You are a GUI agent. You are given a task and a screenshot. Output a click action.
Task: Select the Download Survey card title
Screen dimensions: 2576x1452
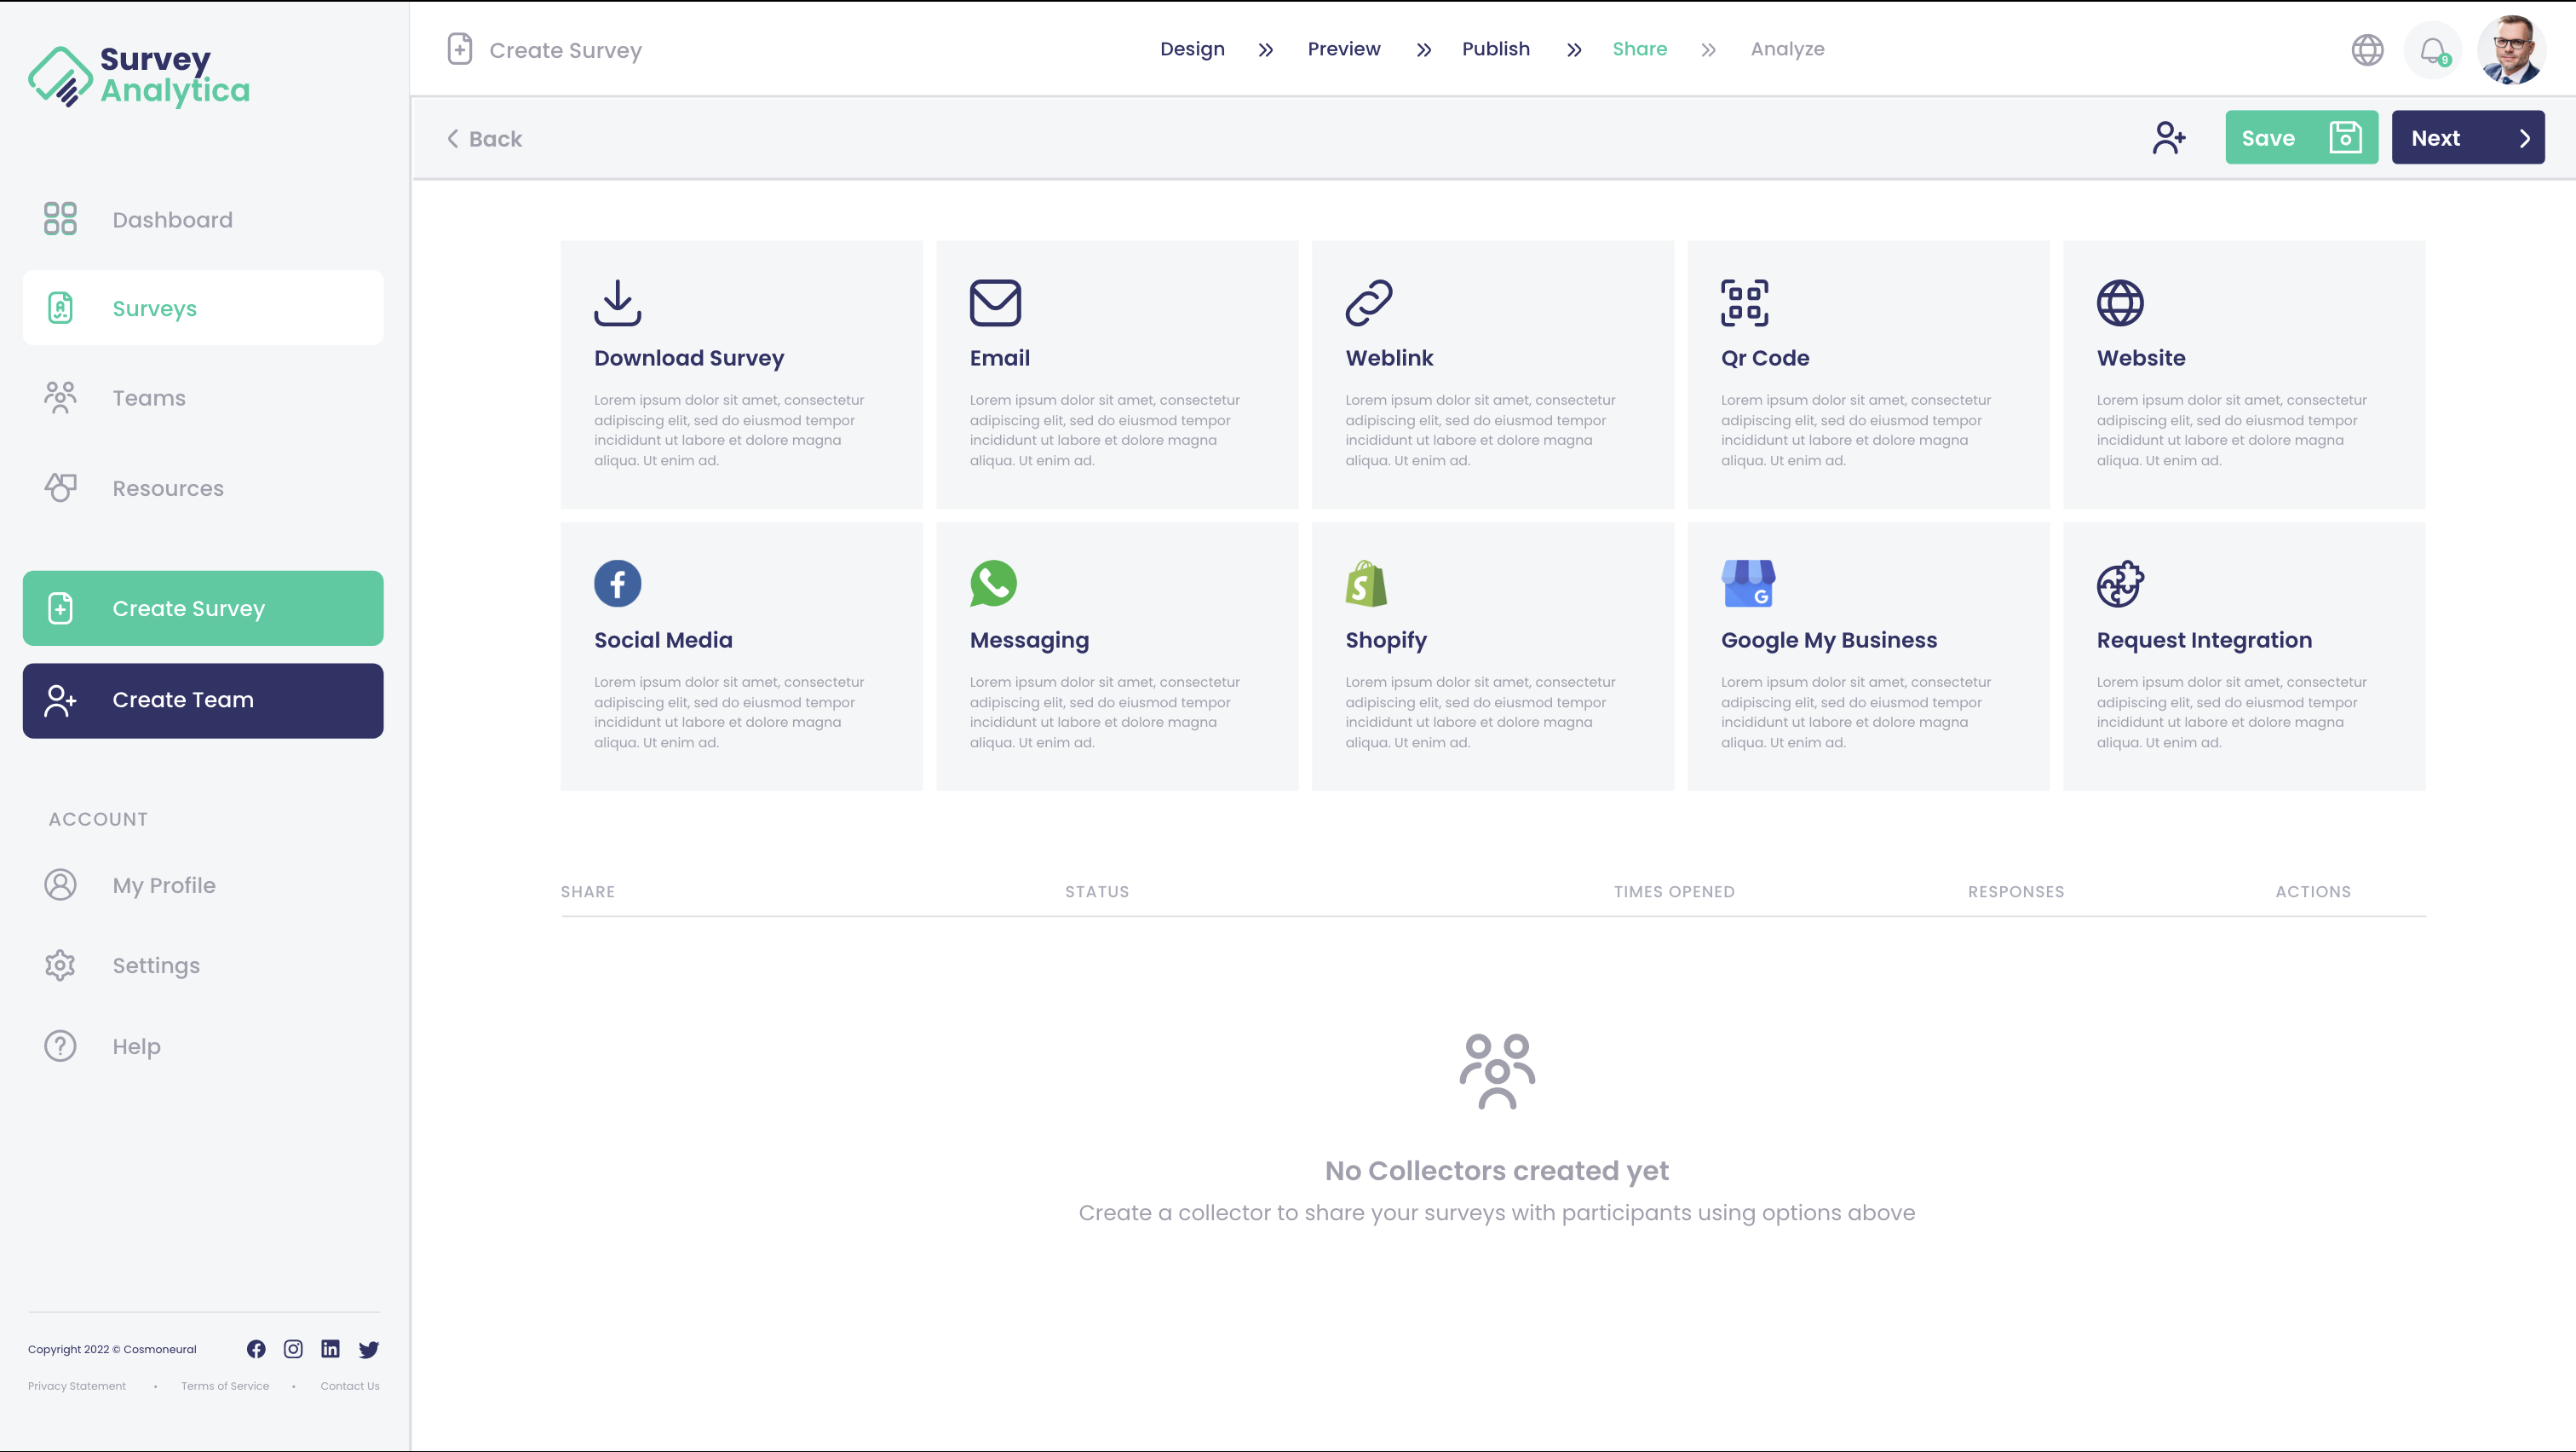pyautogui.click(x=689, y=358)
